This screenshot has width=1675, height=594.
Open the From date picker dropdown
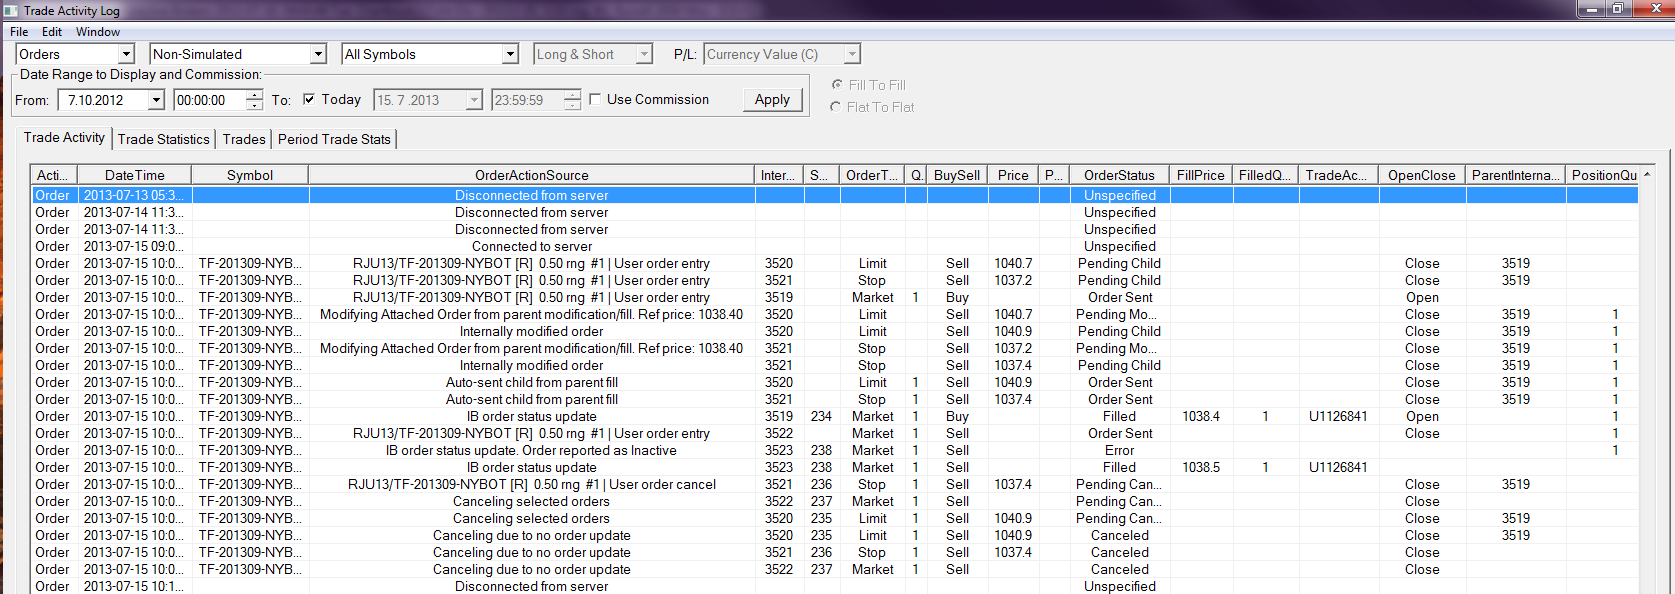[156, 100]
